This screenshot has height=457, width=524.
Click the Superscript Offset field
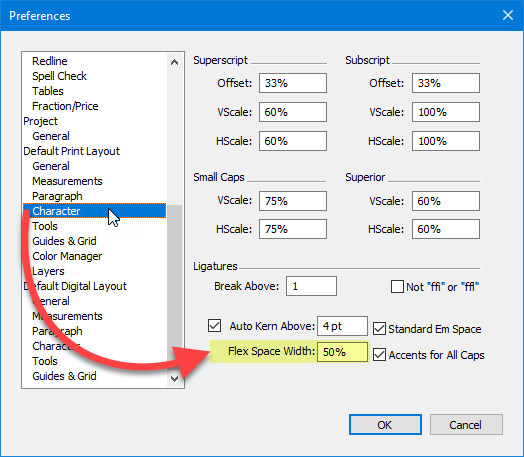pos(293,83)
